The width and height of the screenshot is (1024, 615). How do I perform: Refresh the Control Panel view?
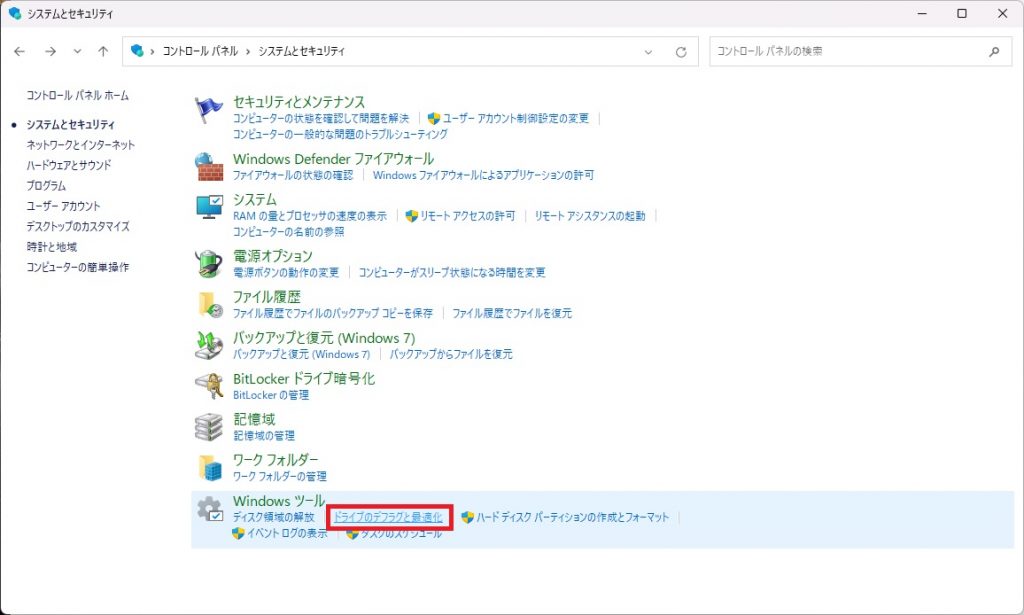(681, 52)
